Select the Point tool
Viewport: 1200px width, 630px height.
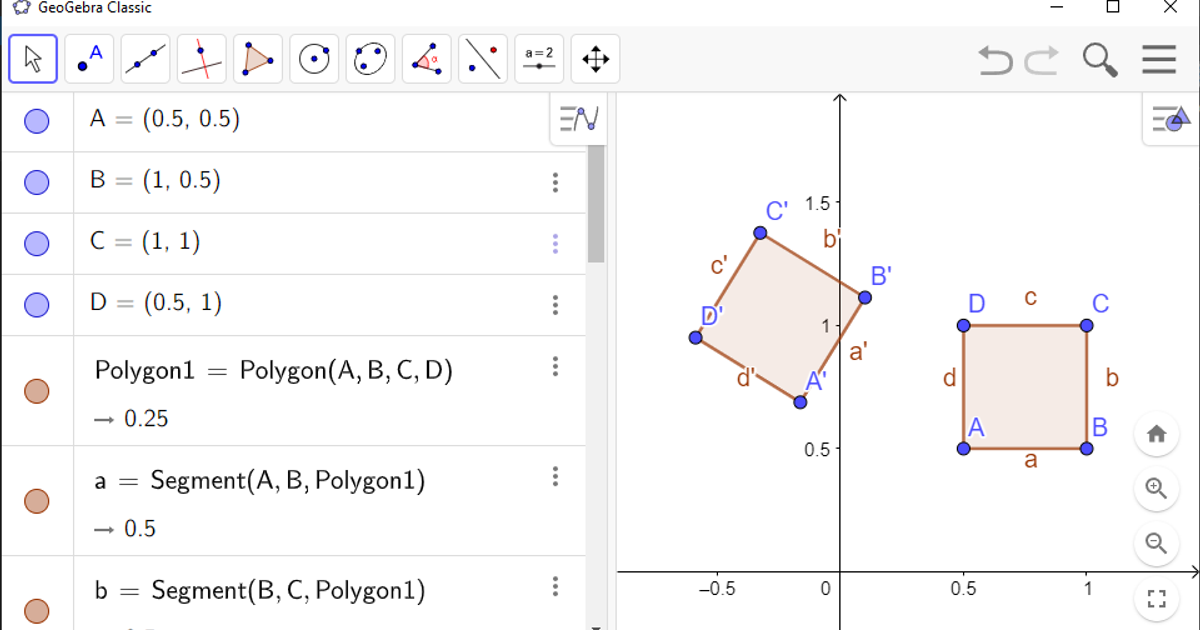click(89, 59)
